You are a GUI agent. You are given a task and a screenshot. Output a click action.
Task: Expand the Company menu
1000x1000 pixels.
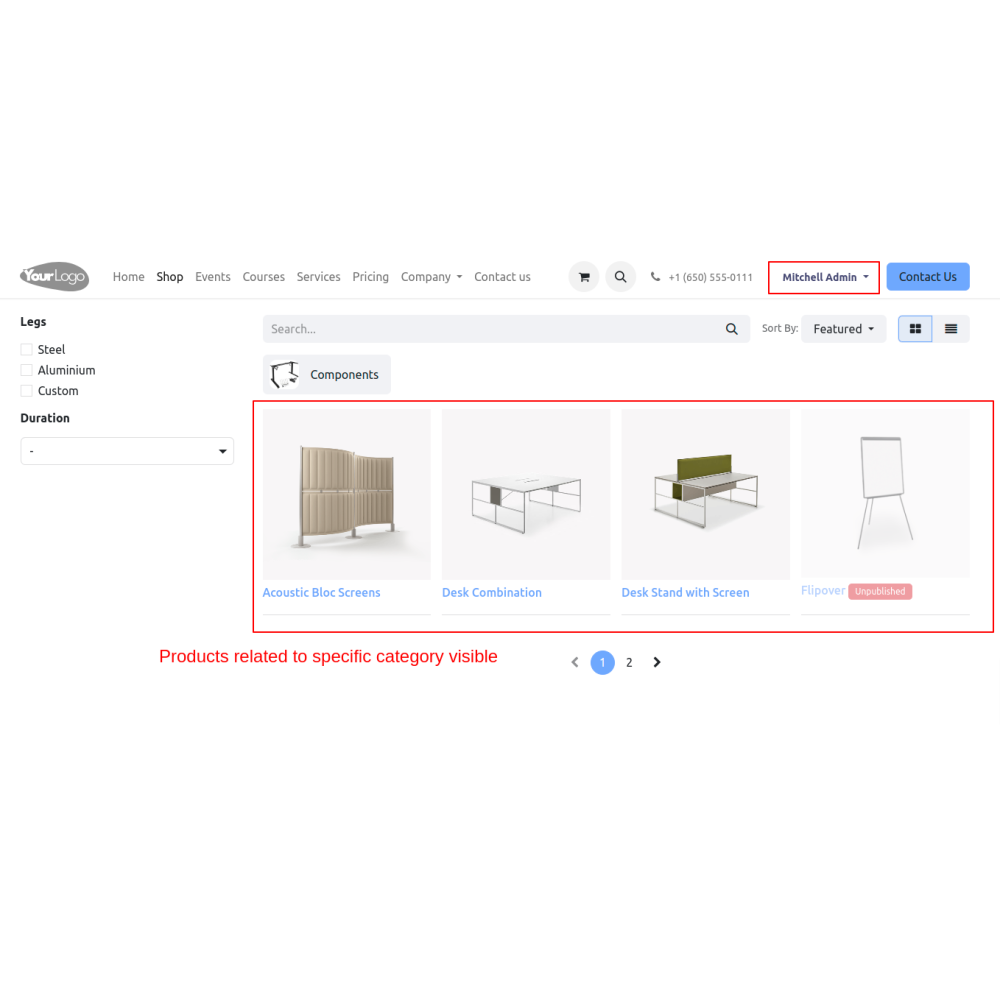431,277
